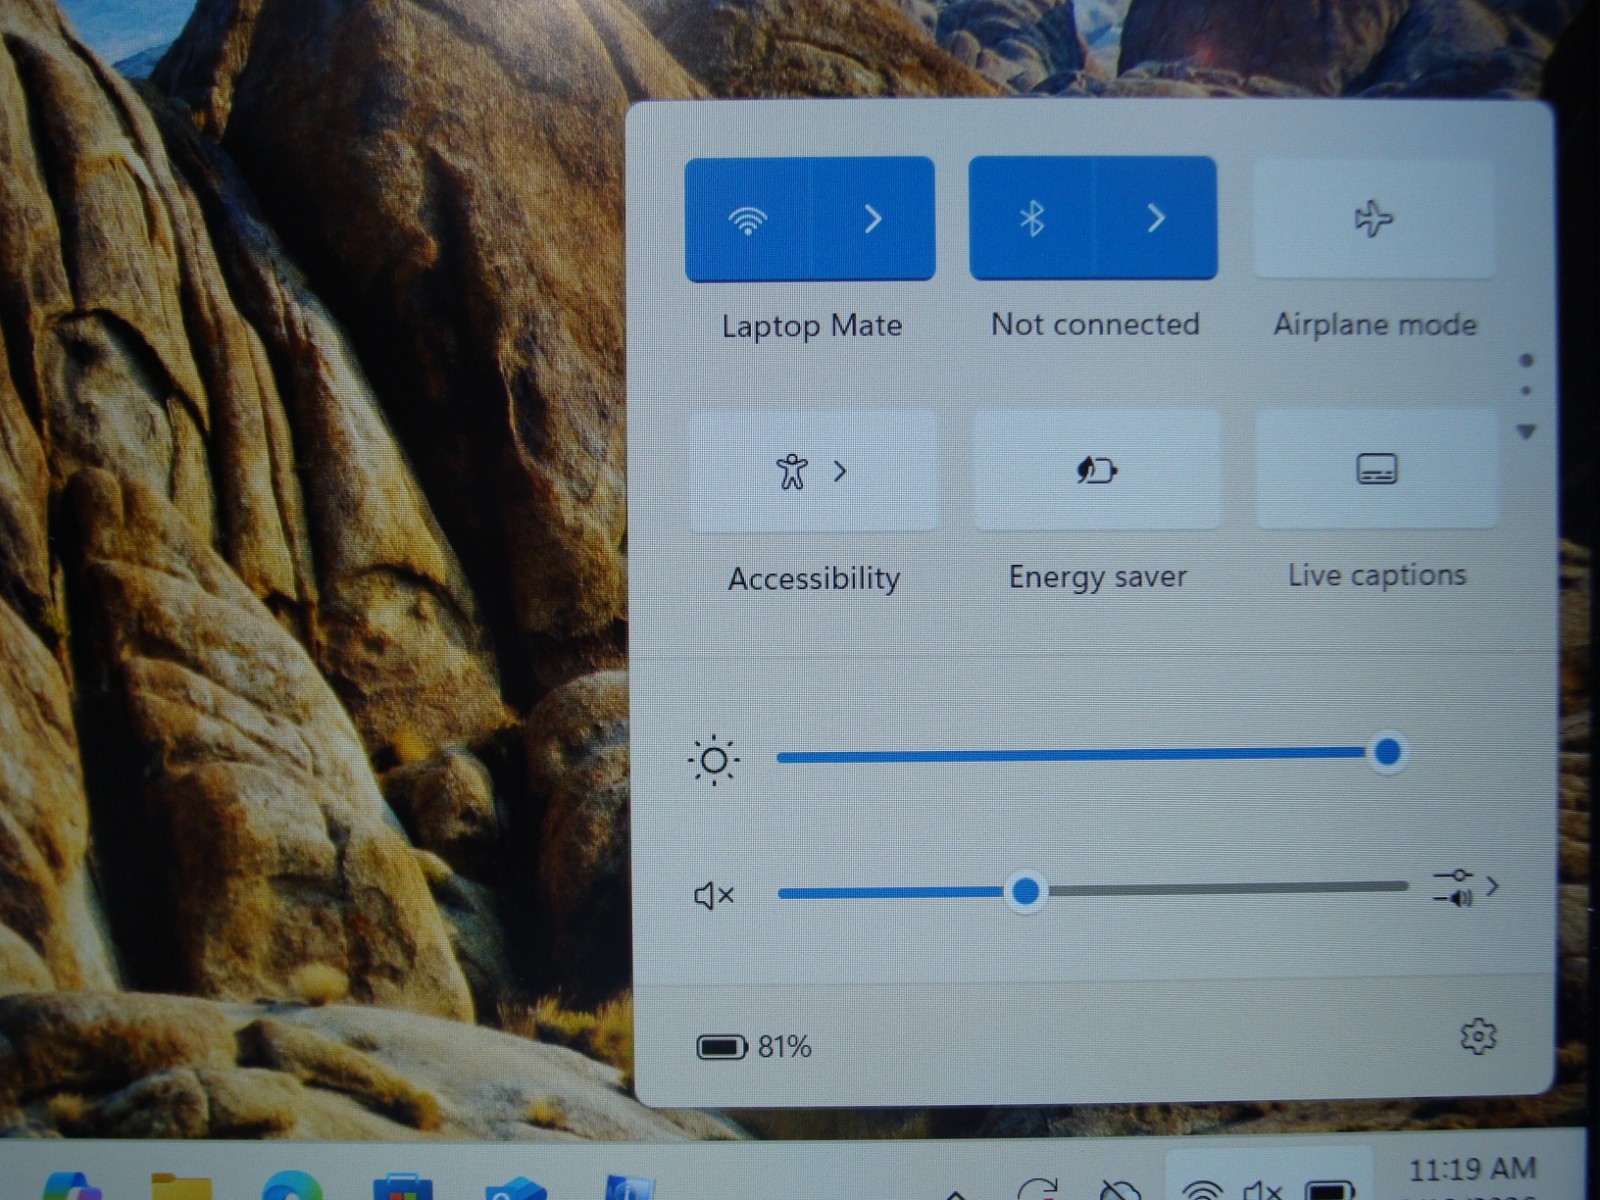
Task: Toggle Bluetooth off in quick settings
Action: [x=1032, y=218]
